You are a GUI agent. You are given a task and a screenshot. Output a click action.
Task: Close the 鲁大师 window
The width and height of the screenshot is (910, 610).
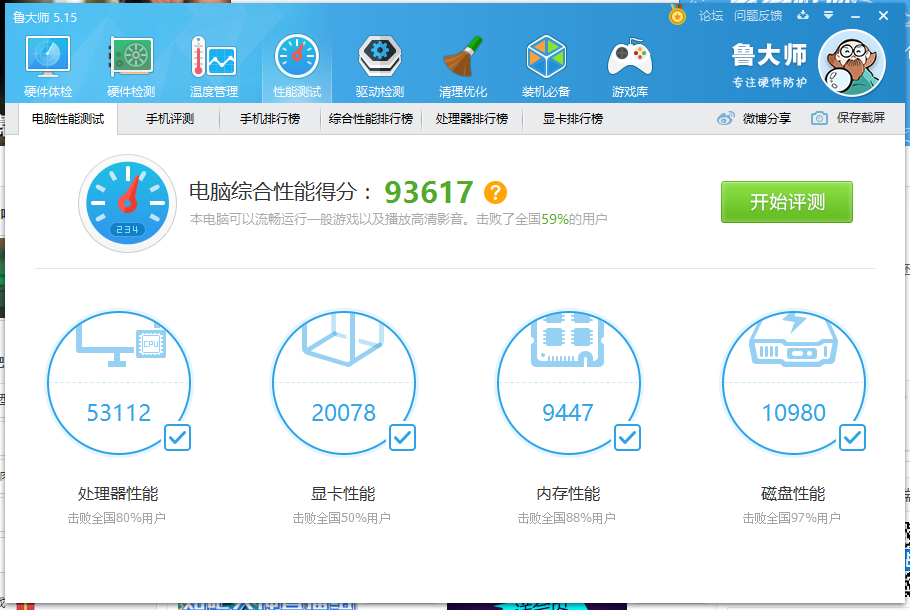883,16
